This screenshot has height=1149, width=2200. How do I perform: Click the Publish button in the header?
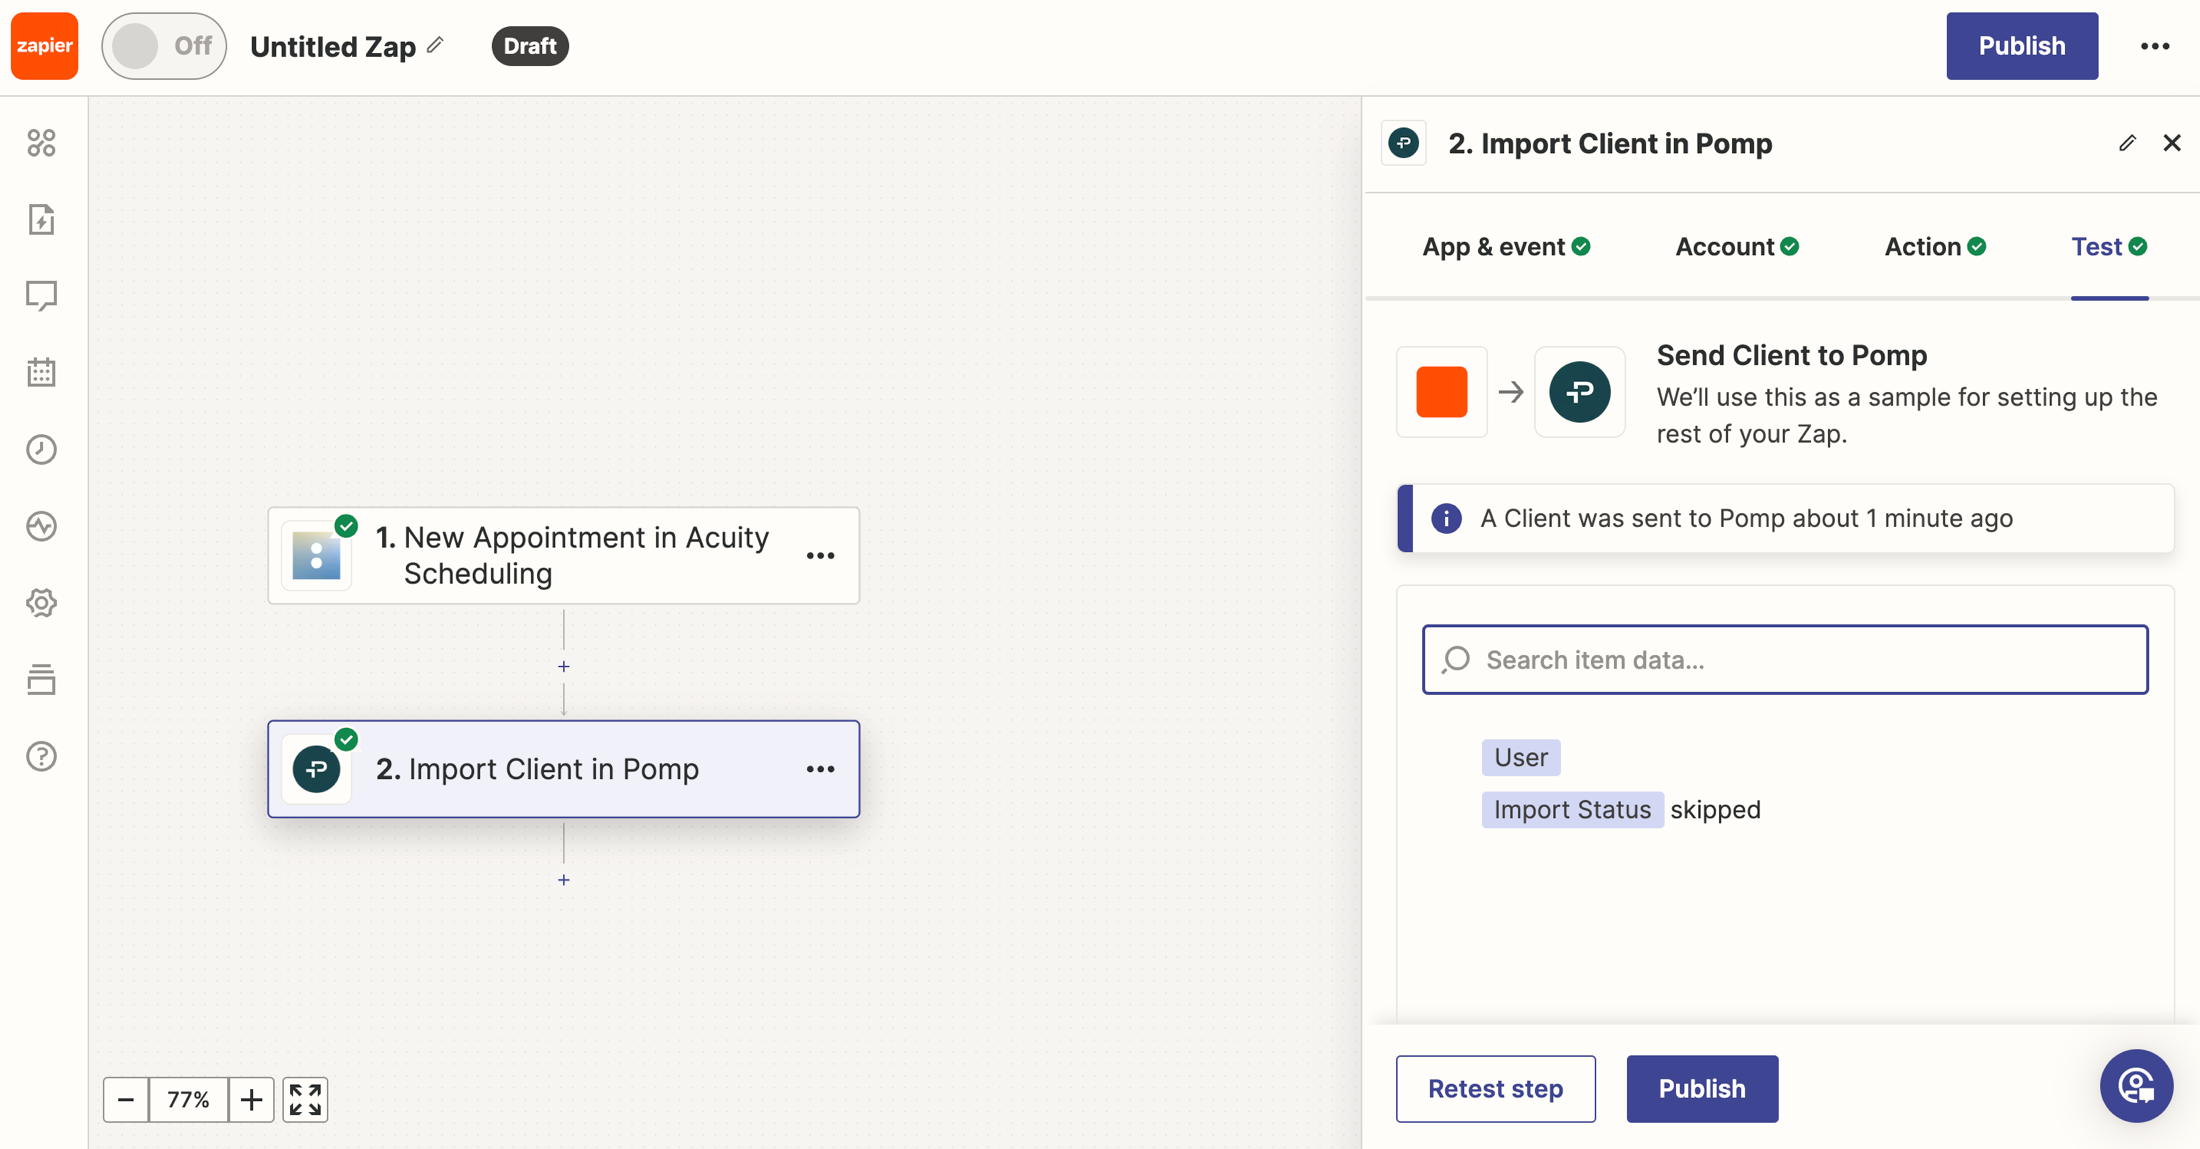(2021, 46)
